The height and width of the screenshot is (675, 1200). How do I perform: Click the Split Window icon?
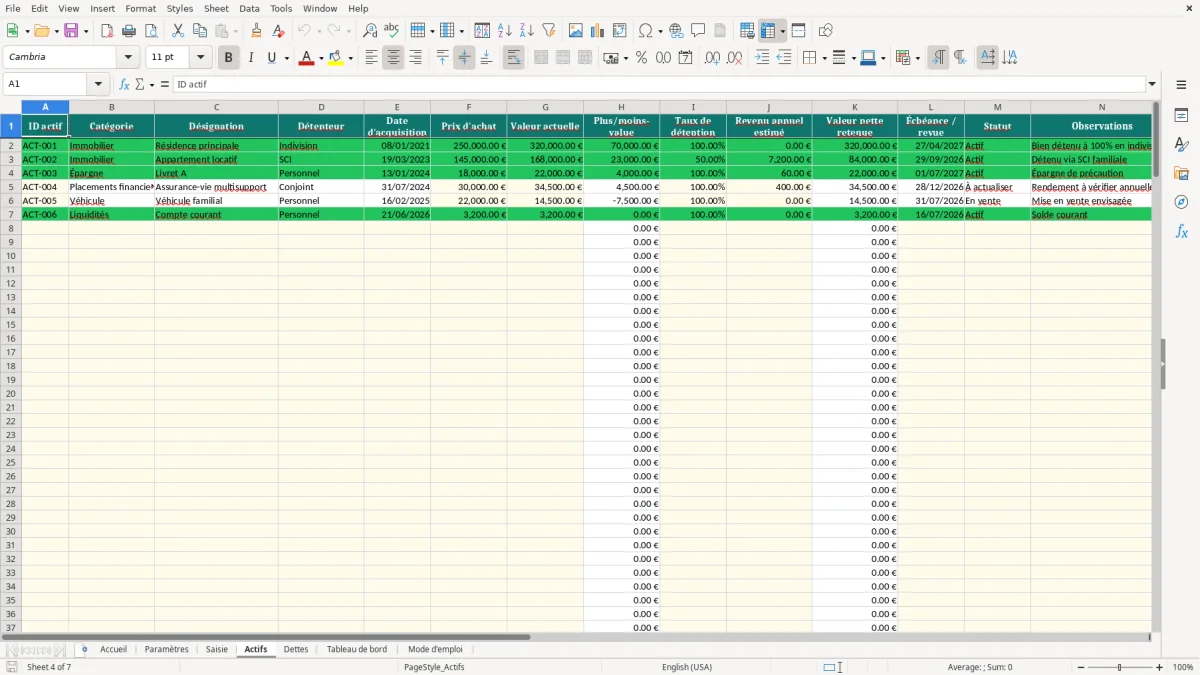coord(799,31)
